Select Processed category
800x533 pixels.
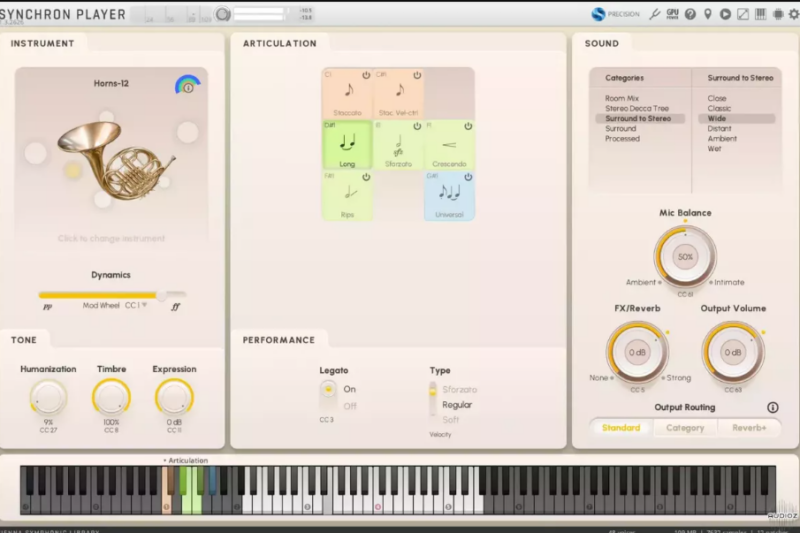622,138
